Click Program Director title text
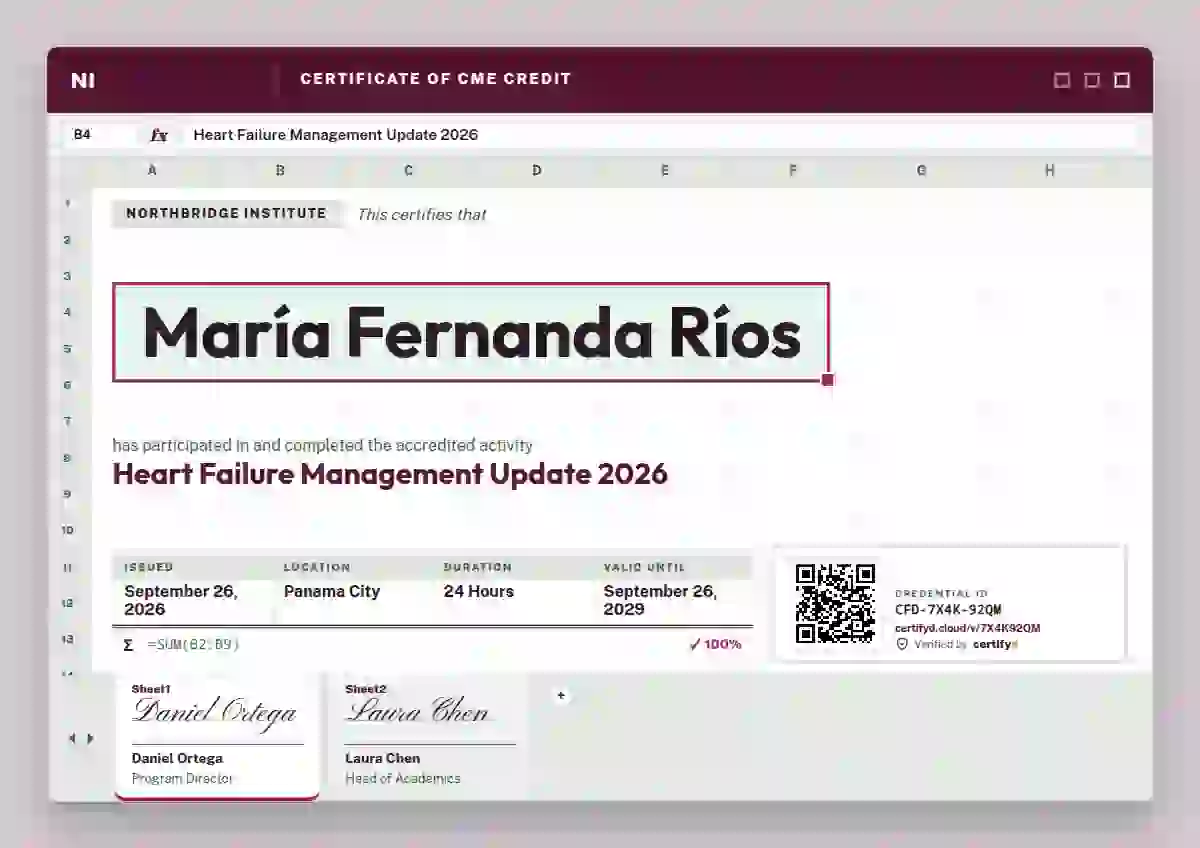The image size is (1200, 848). point(183,778)
